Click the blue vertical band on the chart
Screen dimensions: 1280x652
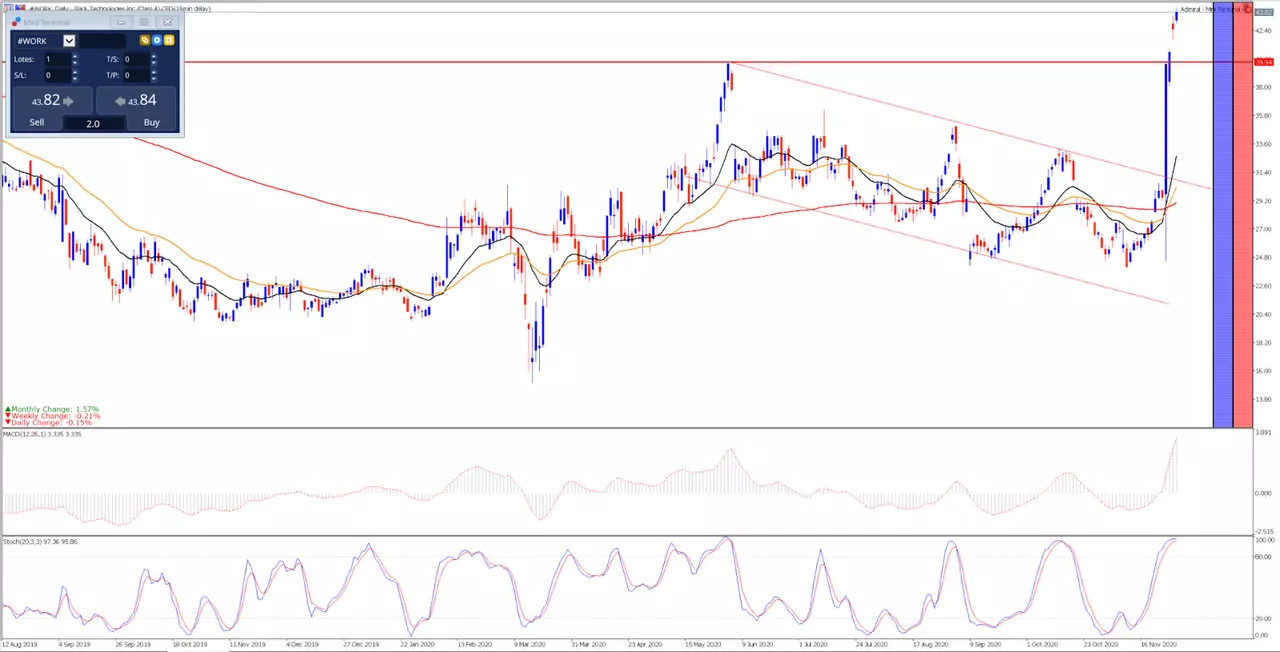pyautogui.click(x=1222, y=220)
